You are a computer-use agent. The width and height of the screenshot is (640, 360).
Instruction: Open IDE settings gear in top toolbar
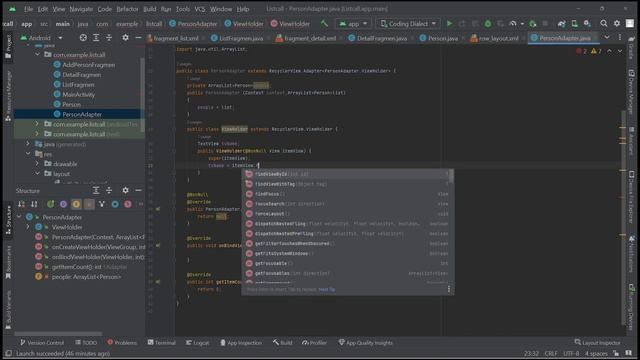coord(617,24)
